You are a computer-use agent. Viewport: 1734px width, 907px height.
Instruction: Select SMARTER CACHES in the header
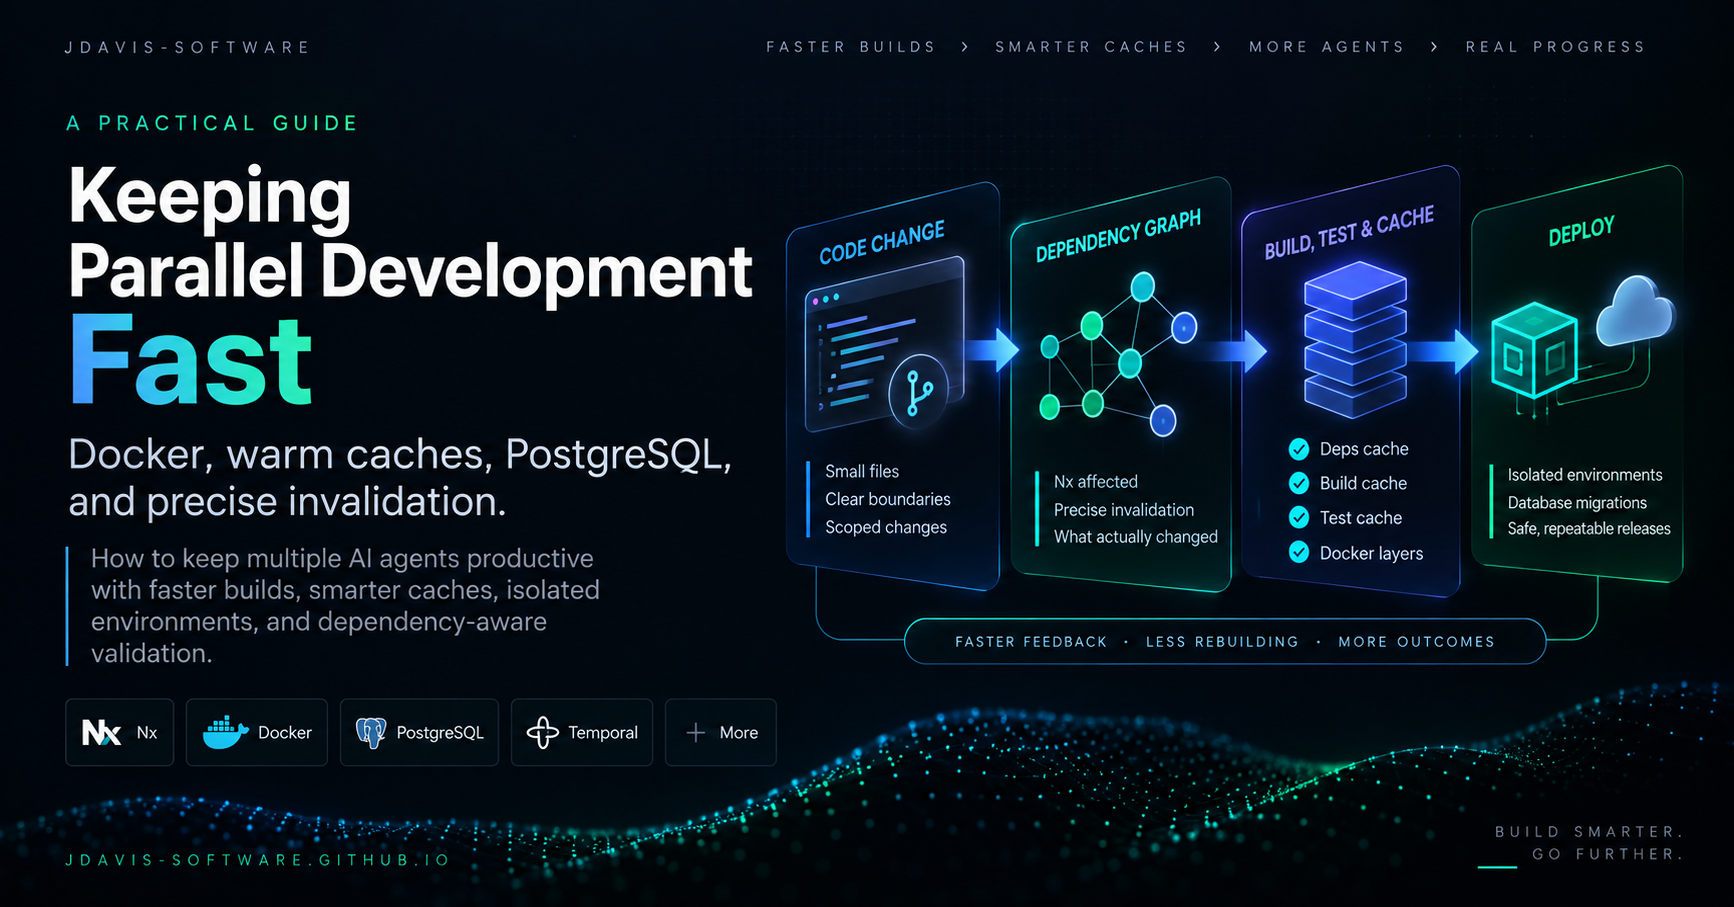pyautogui.click(x=1091, y=47)
